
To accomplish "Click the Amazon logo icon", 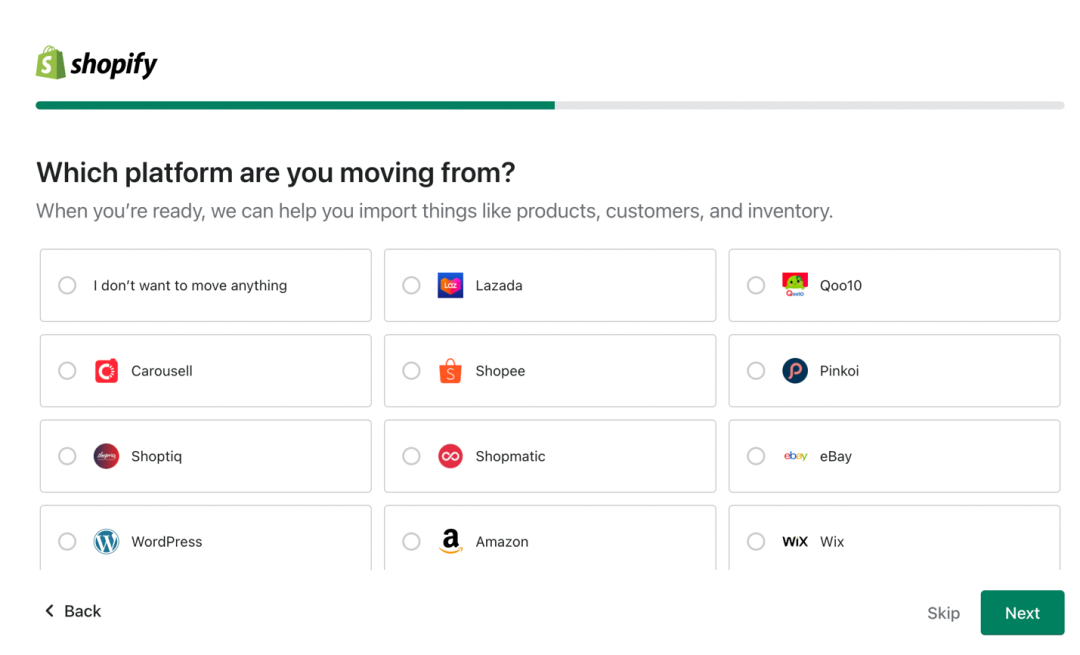I will [451, 541].
